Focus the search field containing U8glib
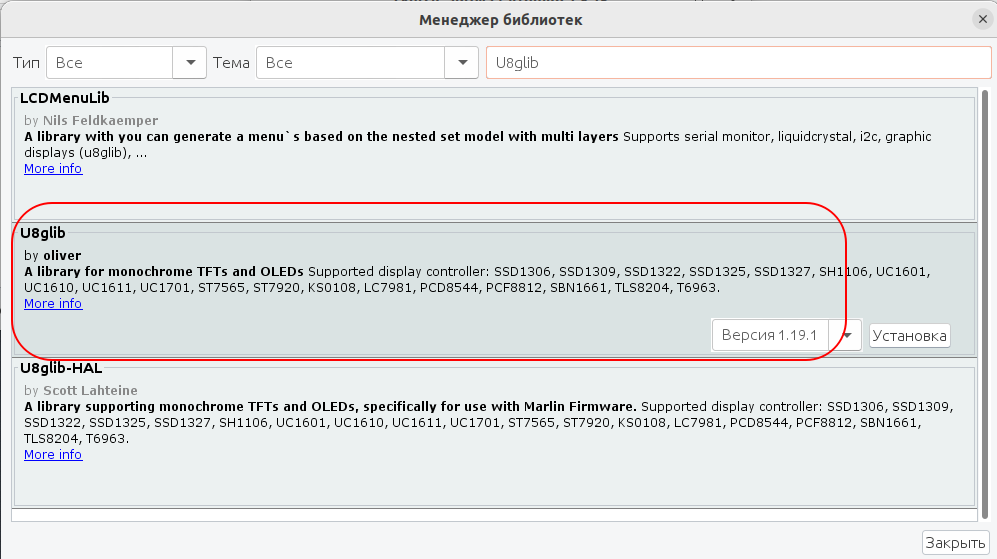997x559 pixels. click(738, 62)
